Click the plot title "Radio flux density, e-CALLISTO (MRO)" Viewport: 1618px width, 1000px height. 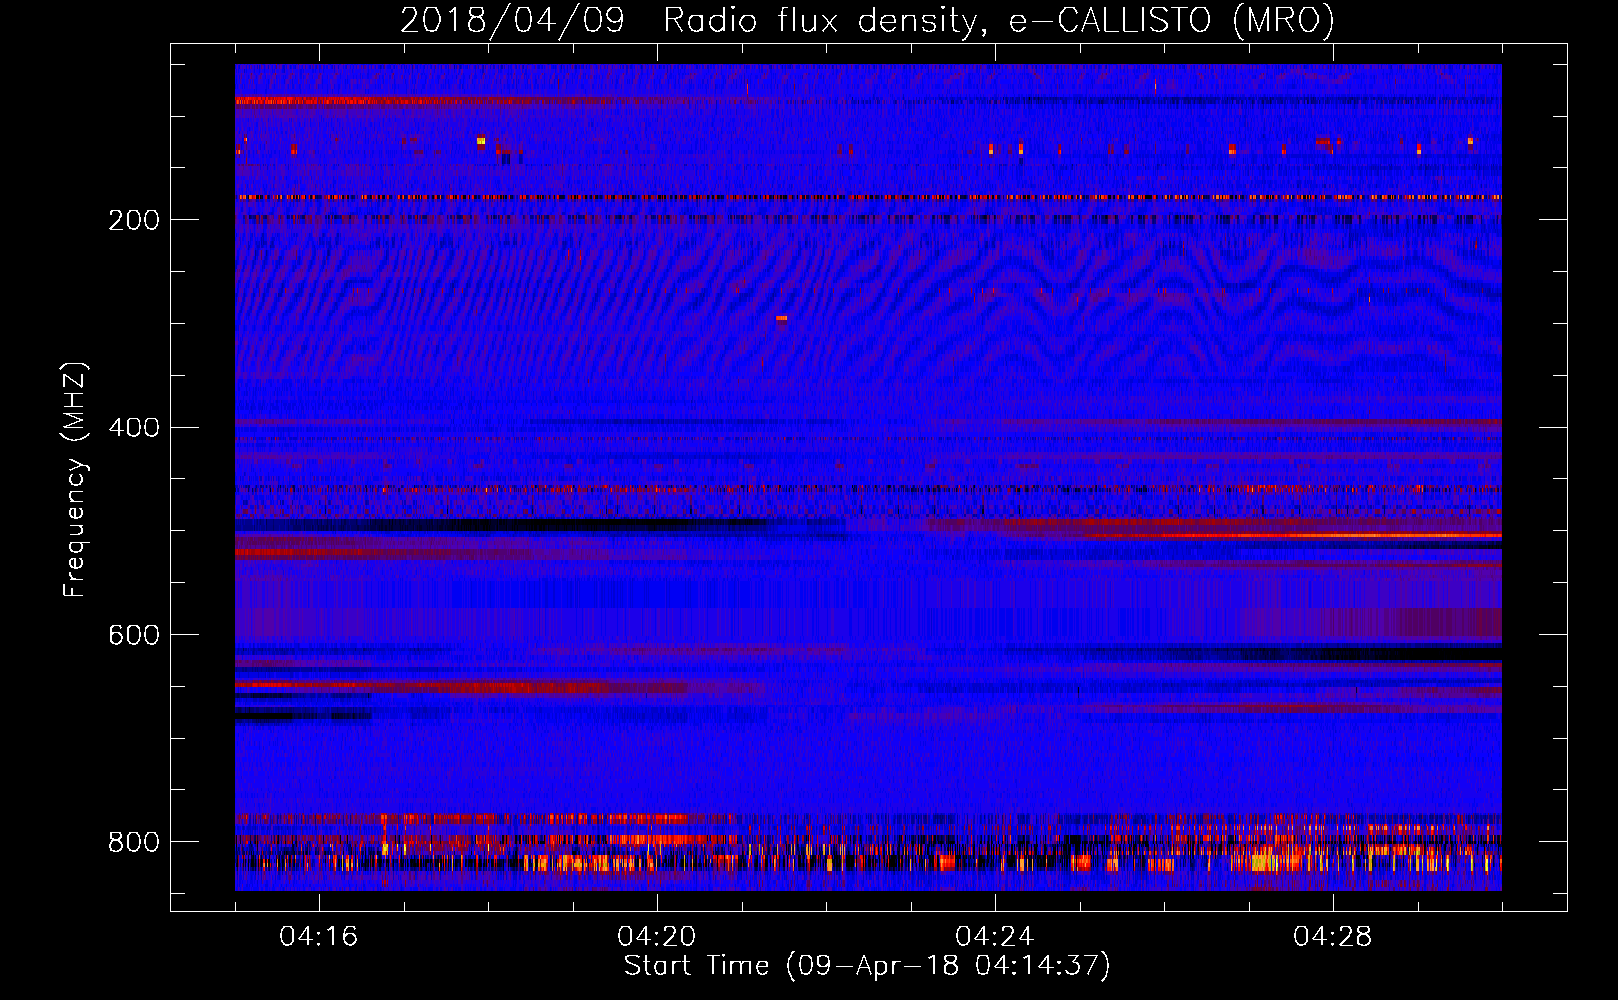pyautogui.click(x=998, y=20)
